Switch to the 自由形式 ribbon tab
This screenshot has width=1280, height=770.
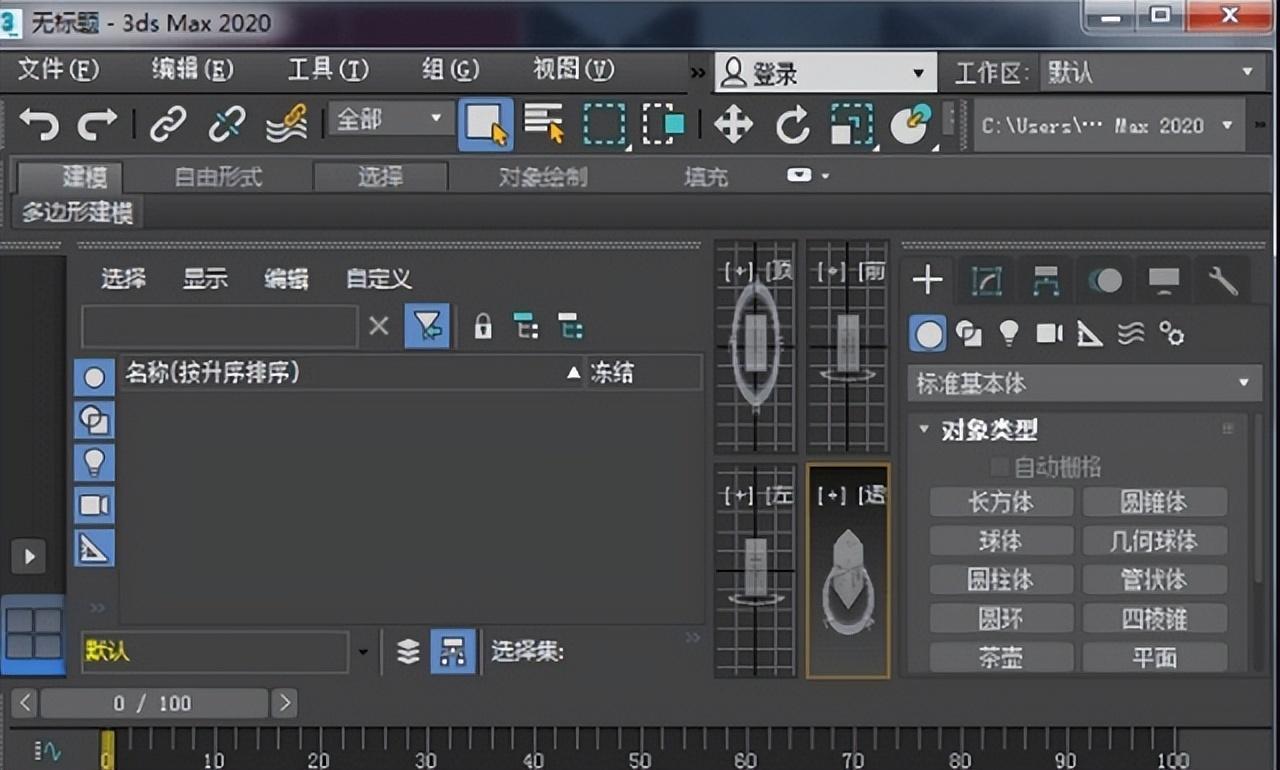tap(217, 175)
